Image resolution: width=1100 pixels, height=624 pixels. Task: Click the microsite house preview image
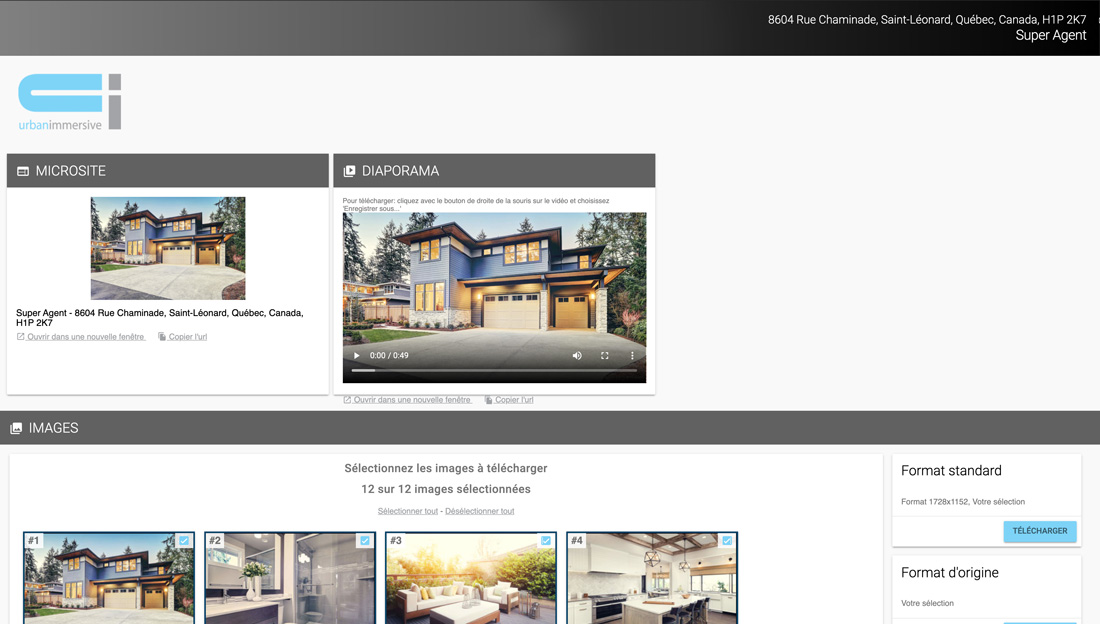168,248
